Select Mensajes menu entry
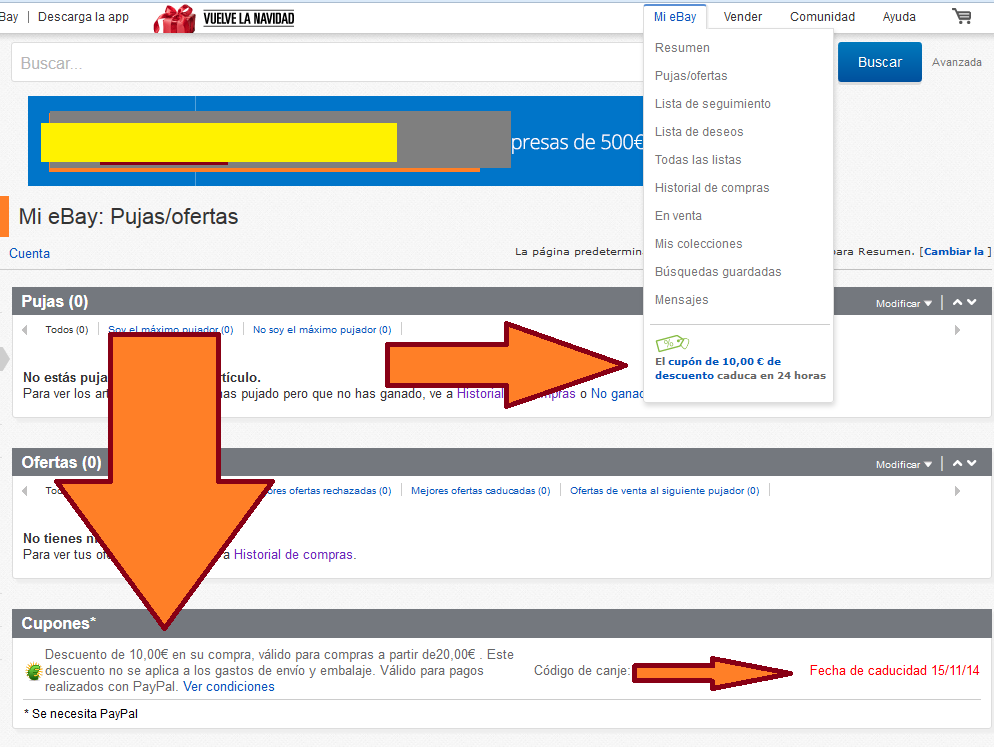Viewport: 994px width, 747px height. 681,299
